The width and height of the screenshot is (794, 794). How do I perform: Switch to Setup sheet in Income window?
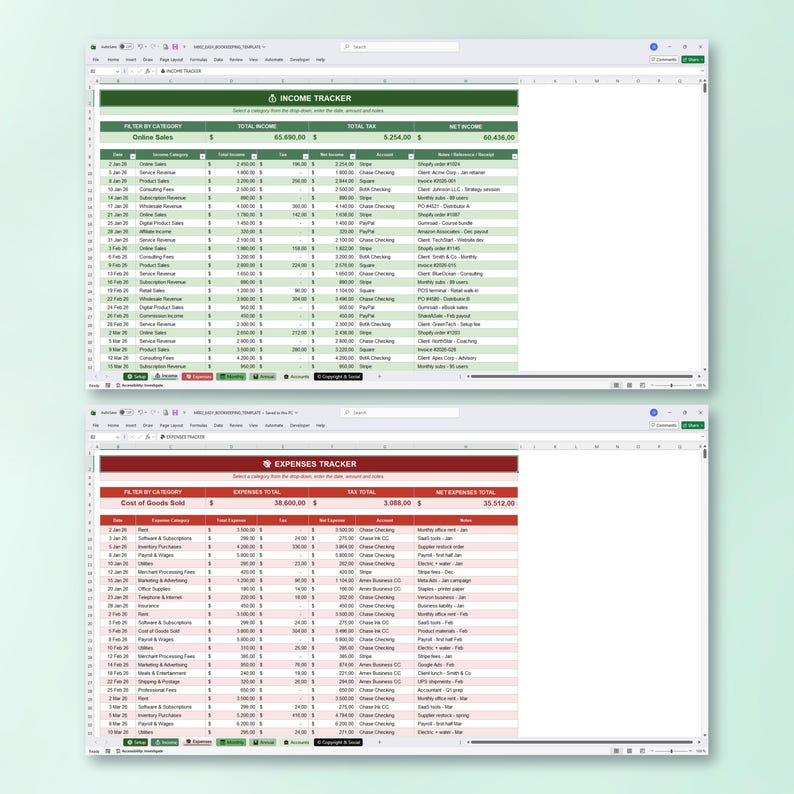136,377
